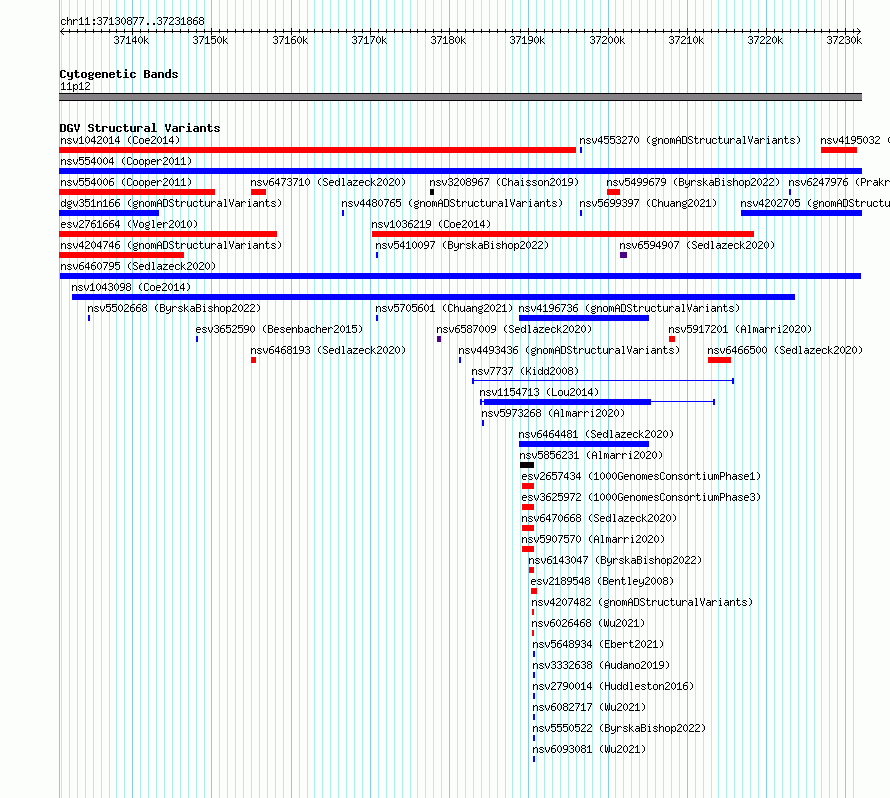Click the blue bar under nsv4196736
The width and height of the screenshot is (890, 798).
pos(583,318)
